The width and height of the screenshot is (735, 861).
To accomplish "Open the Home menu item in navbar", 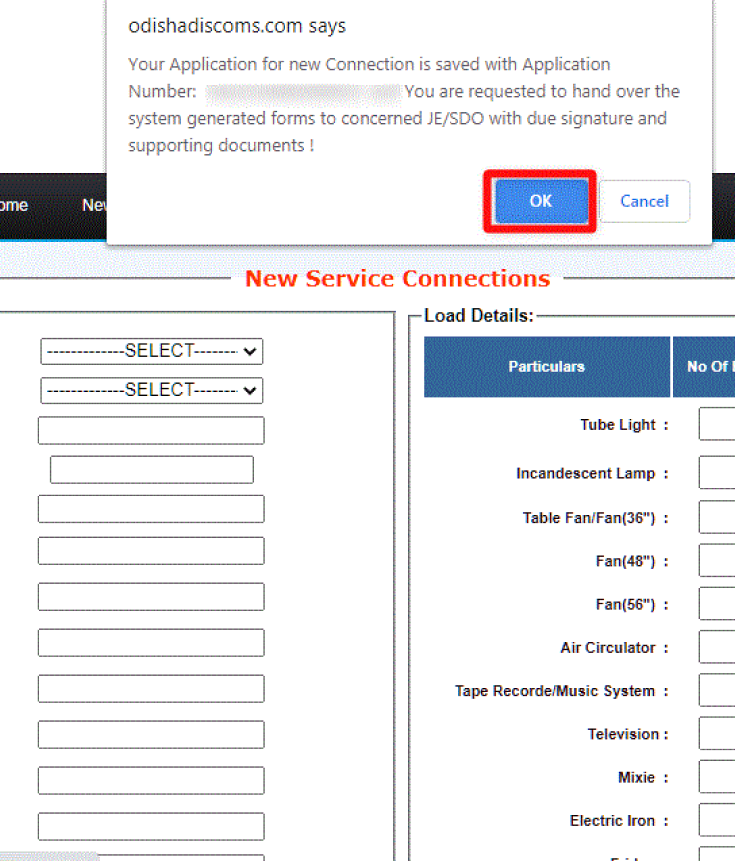I will tap(12, 205).
